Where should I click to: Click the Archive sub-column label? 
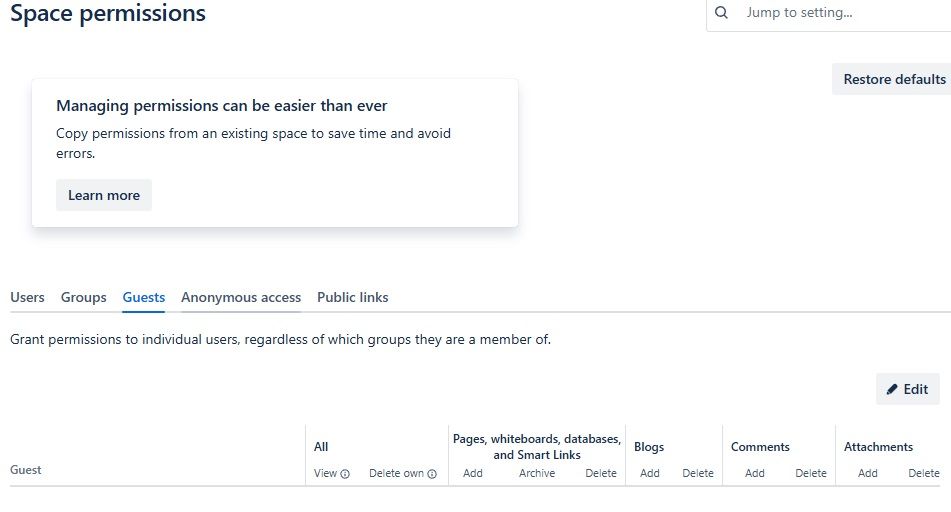[x=537, y=473]
